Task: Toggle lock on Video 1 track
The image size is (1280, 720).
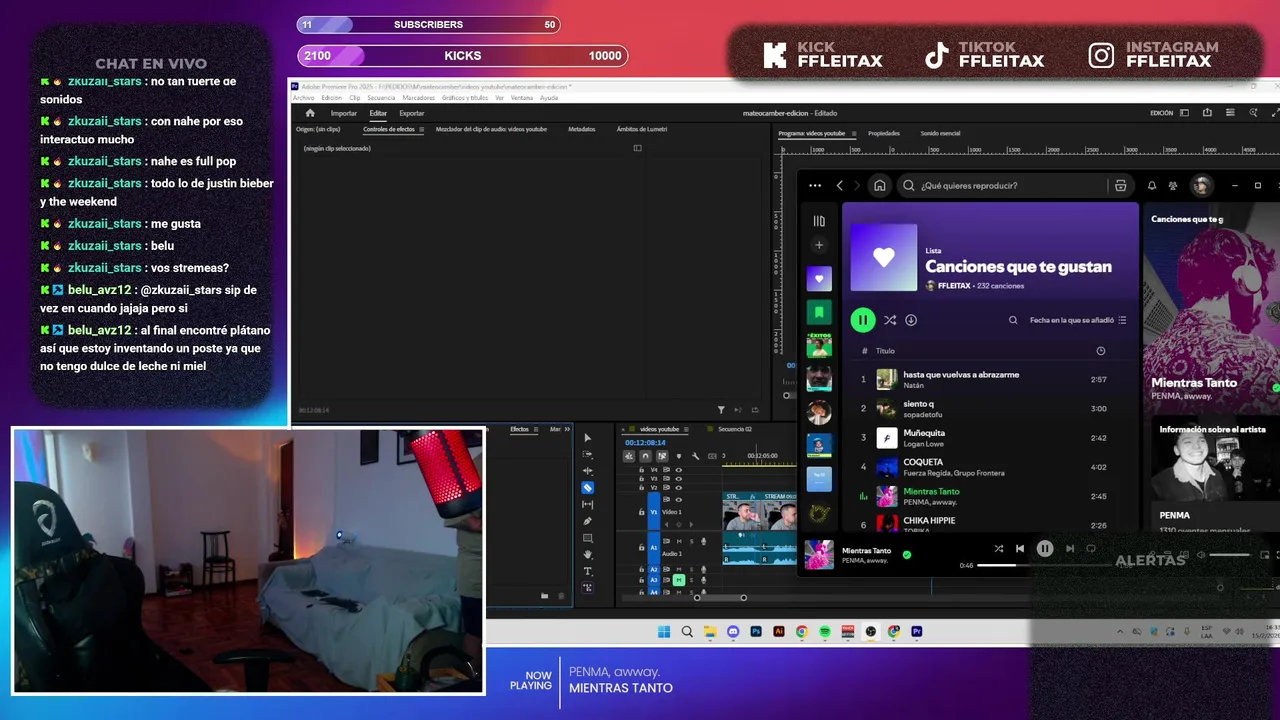Action: coord(643,511)
